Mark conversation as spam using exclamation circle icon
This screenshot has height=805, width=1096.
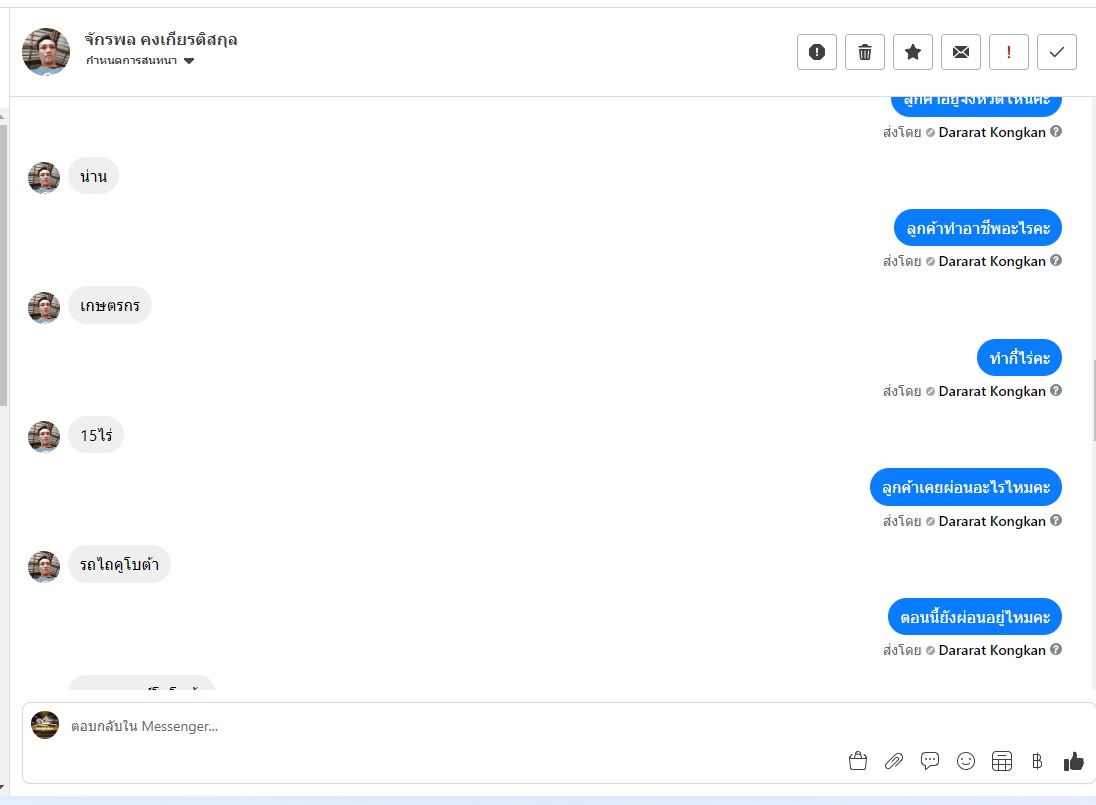(x=816, y=52)
